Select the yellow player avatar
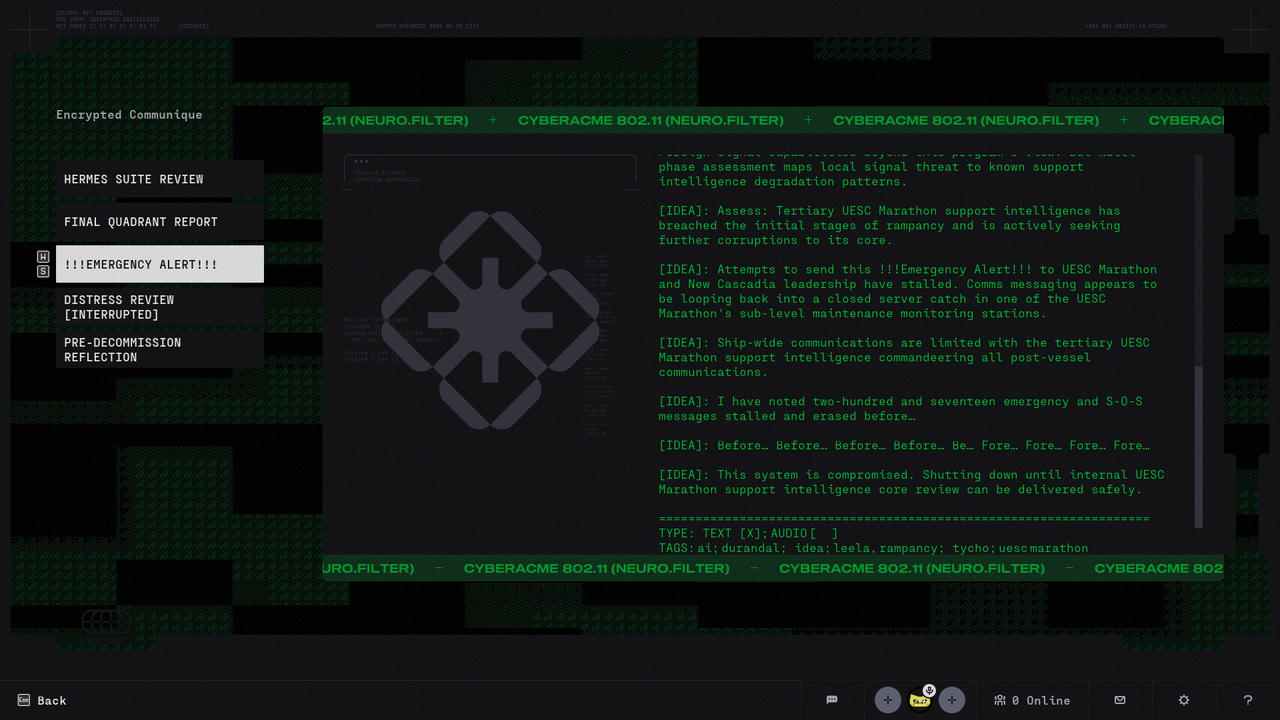Screen dimensions: 1280x720 (919, 701)
